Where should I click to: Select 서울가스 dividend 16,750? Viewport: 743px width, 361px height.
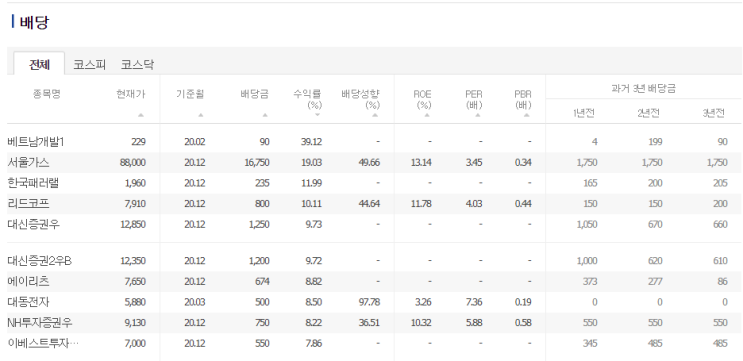pos(257,162)
